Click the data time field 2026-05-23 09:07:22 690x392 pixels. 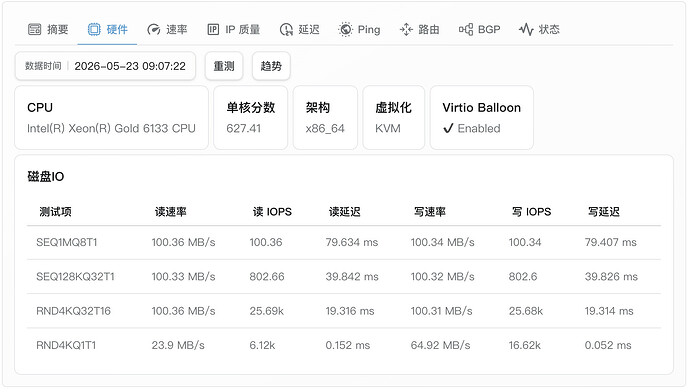pyautogui.click(x=105, y=66)
